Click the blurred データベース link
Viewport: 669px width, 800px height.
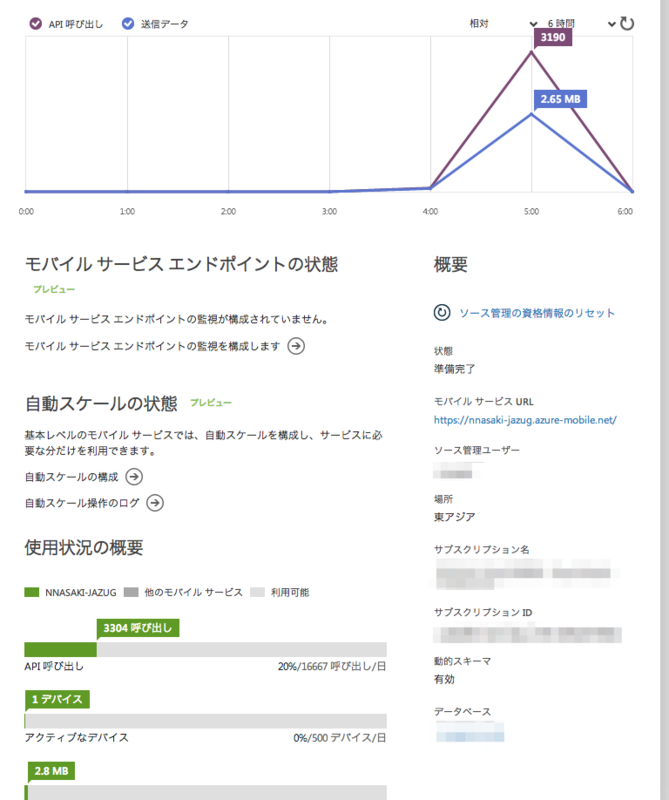[469, 732]
